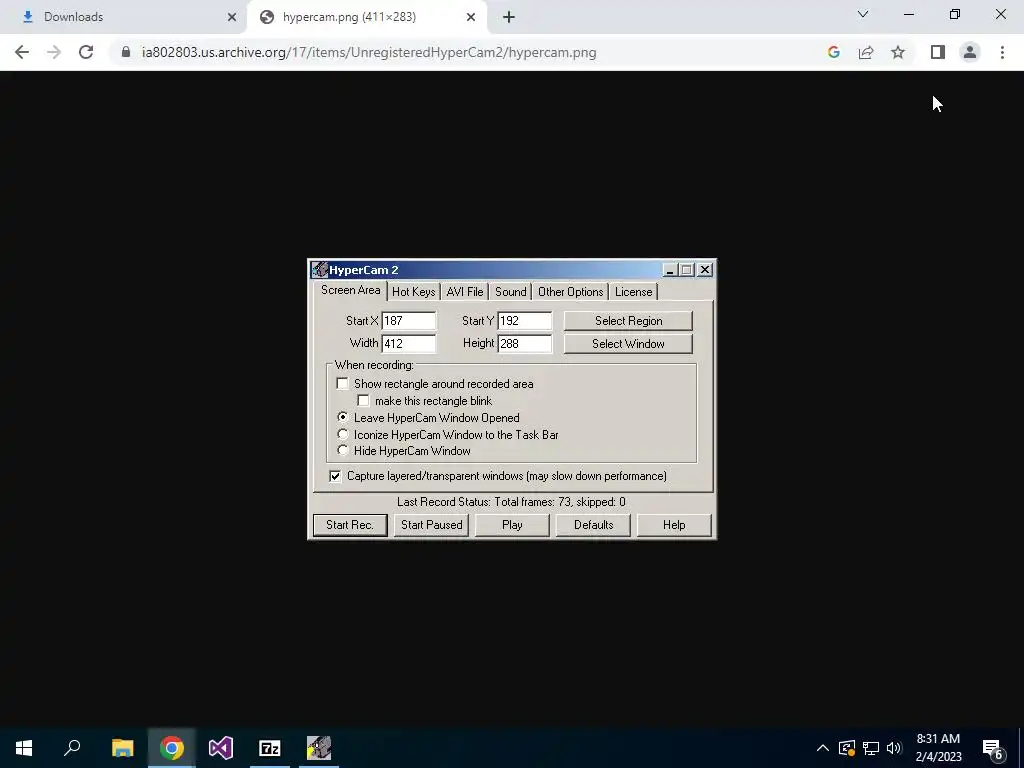Click the Start Y field
The width and height of the screenshot is (1024, 768).
pyautogui.click(x=525, y=321)
